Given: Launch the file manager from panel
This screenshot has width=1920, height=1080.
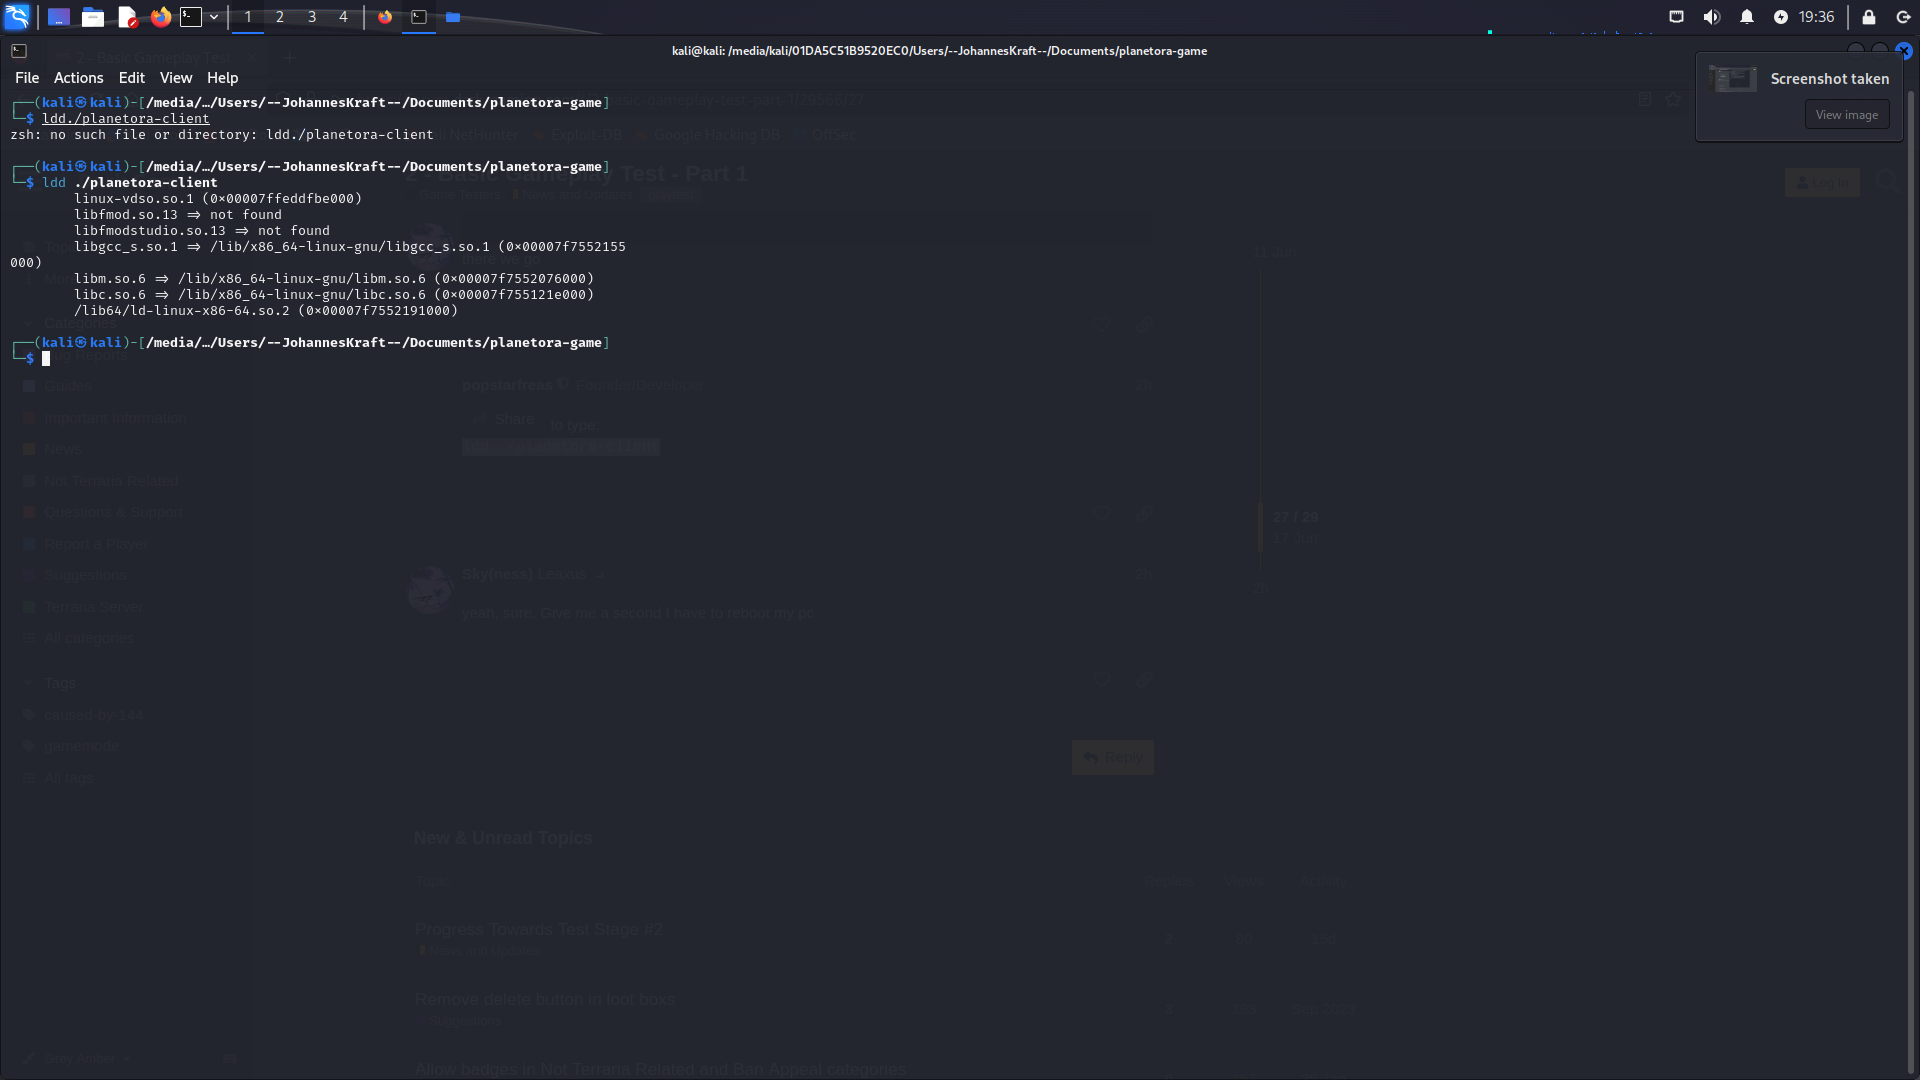Looking at the screenshot, I should (93, 16).
